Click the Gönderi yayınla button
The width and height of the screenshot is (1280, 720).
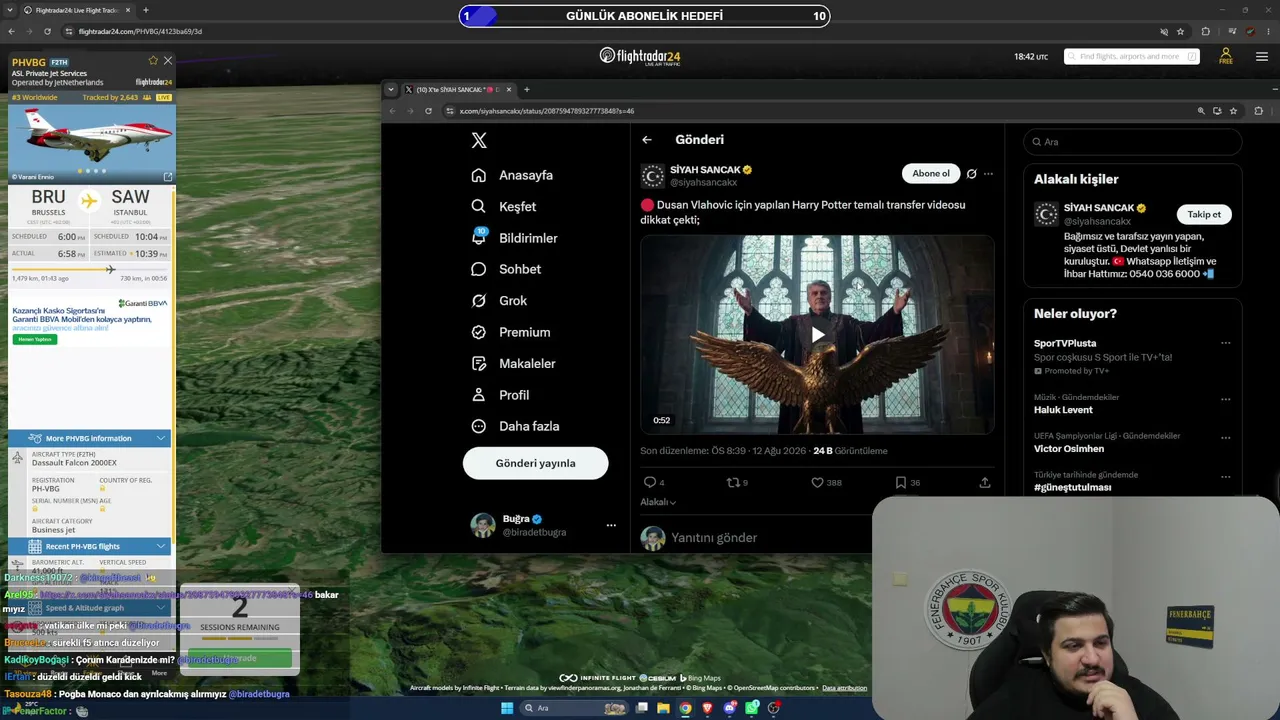pyautogui.click(x=535, y=463)
